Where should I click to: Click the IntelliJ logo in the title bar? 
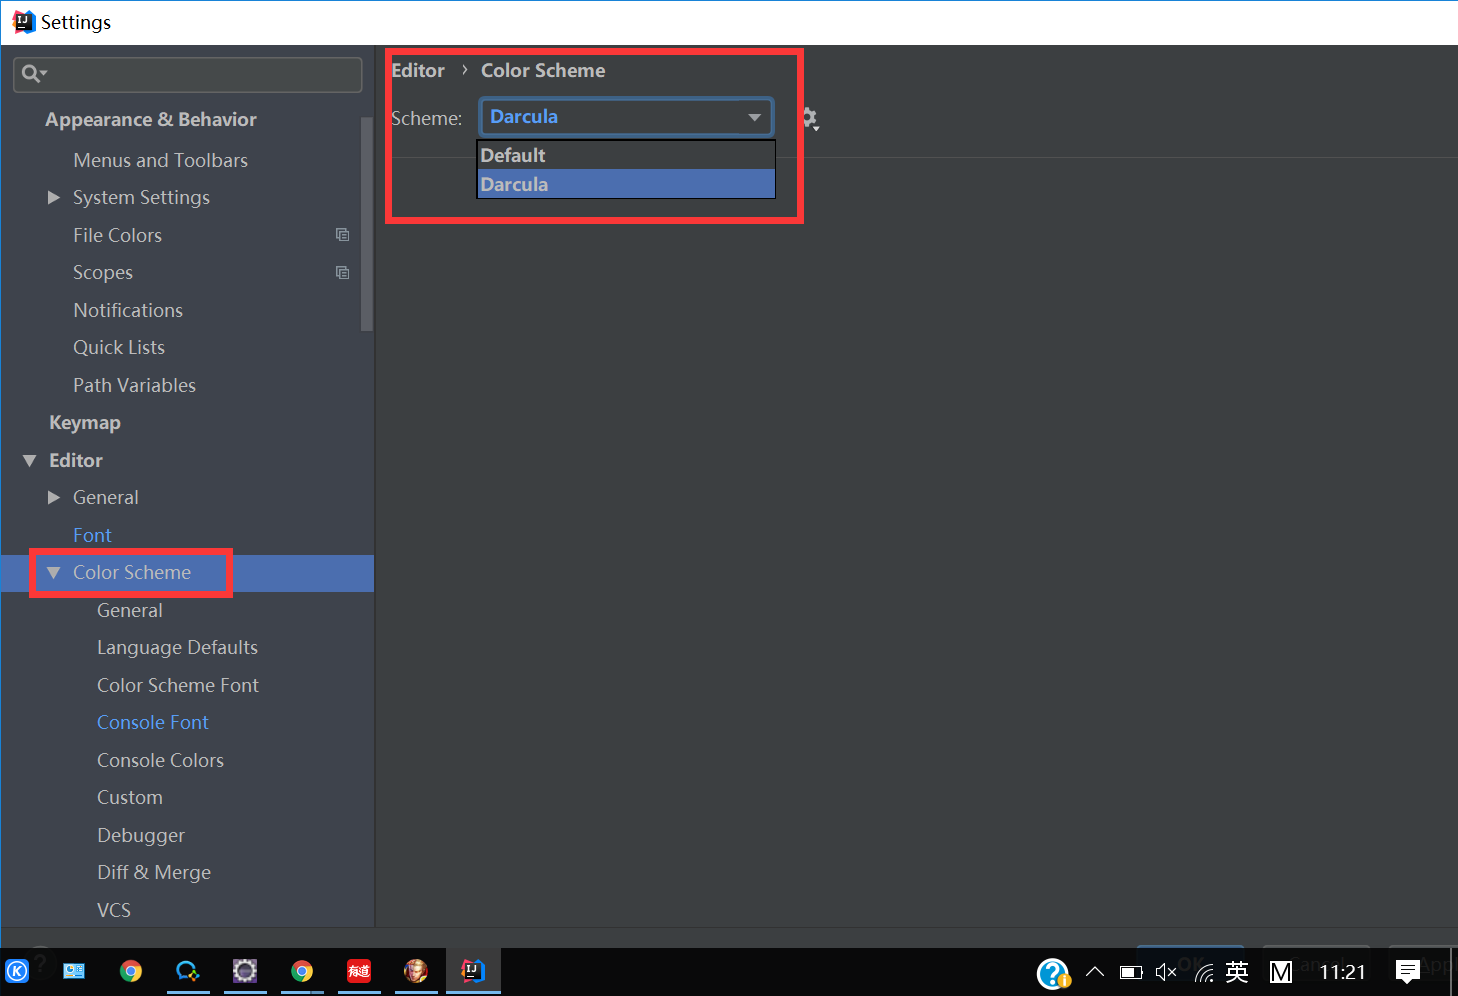23,22
